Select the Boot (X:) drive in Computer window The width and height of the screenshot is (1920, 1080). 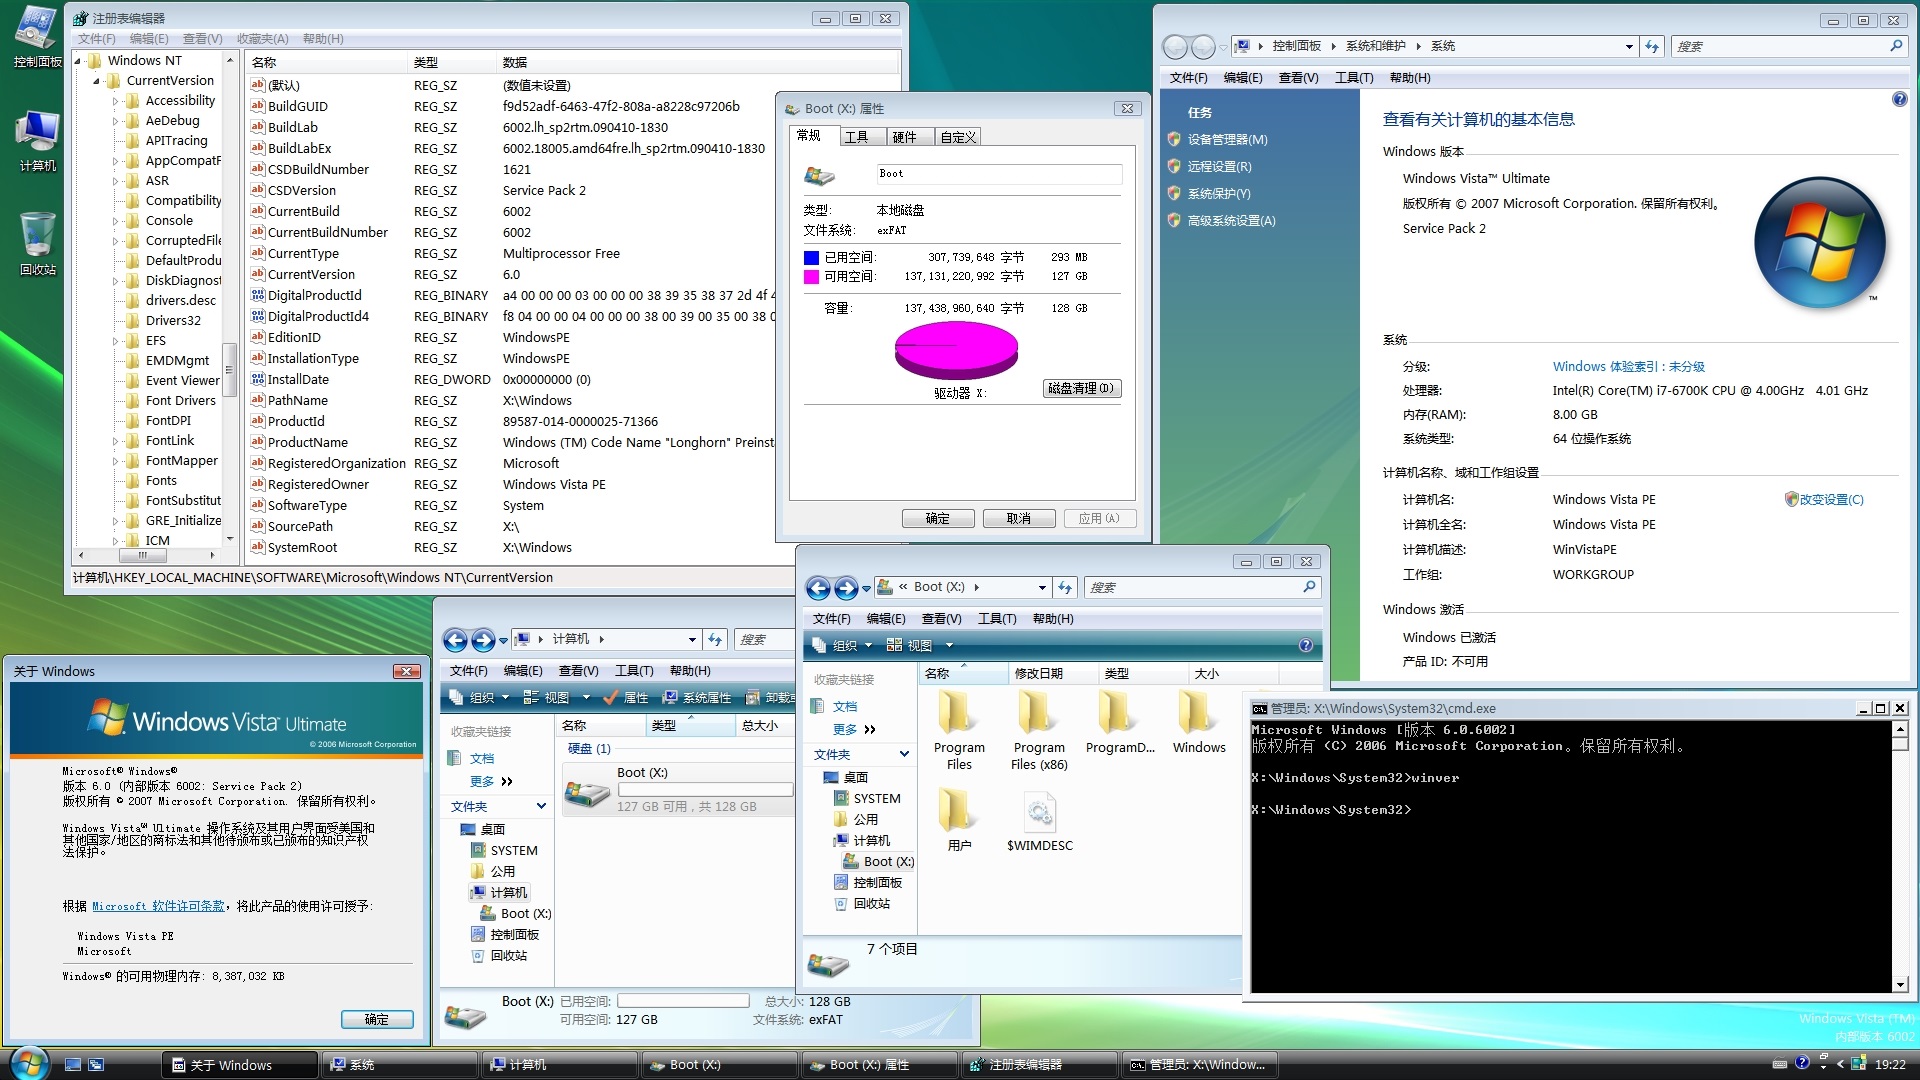click(x=678, y=790)
